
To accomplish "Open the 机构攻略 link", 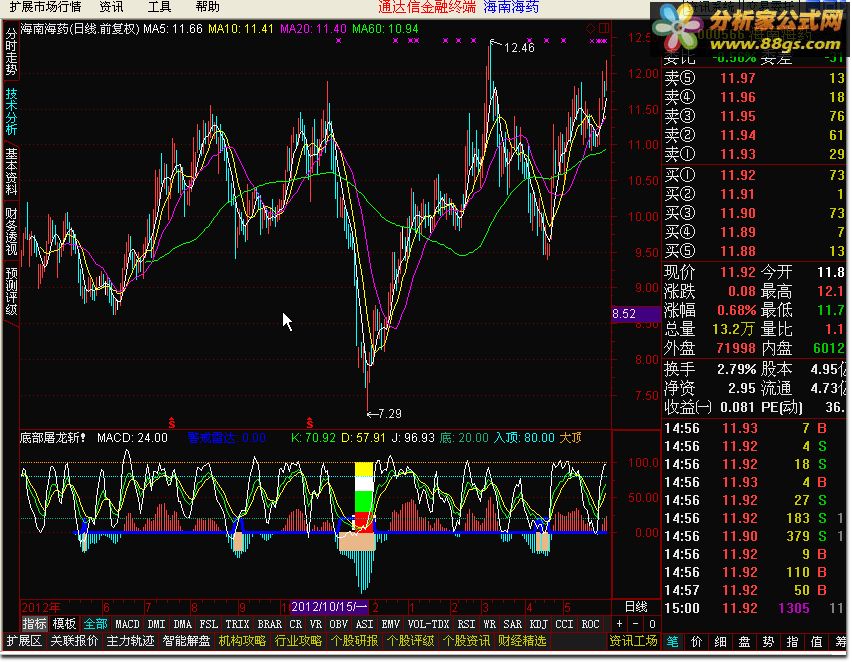I will (242, 641).
